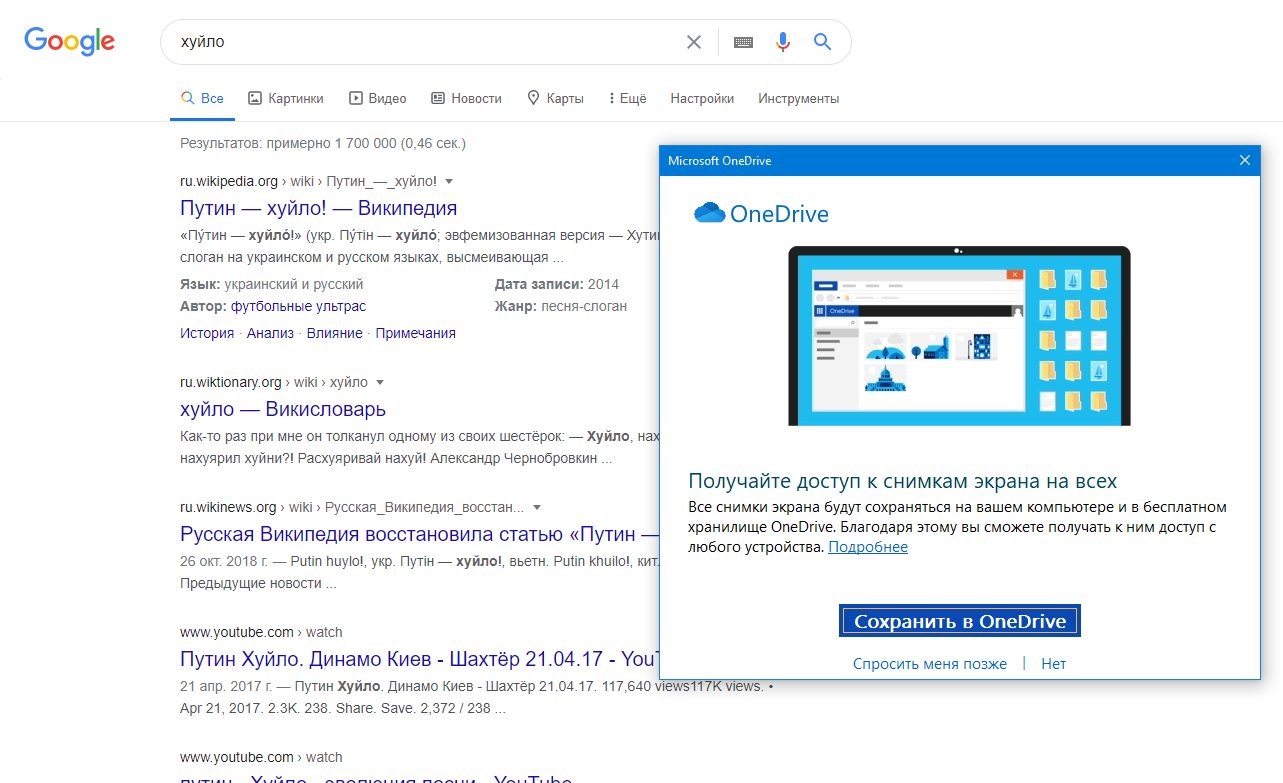Jump to the Влияние section link
Viewport: 1283px width, 783px height.
(335, 333)
